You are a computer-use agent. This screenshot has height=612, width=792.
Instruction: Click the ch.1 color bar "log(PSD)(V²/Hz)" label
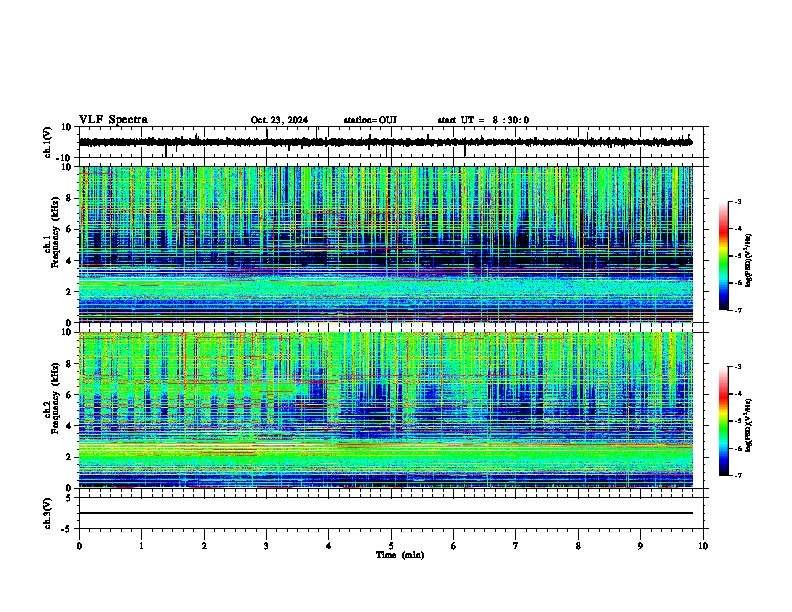click(x=749, y=261)
